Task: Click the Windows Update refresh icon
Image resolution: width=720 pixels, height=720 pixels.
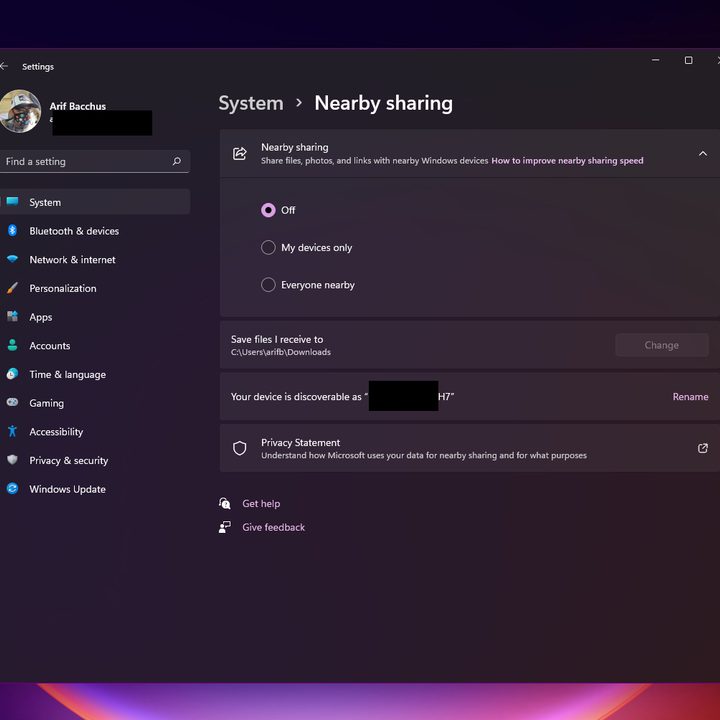Action: pyautogui.click(x=12, y=489)
